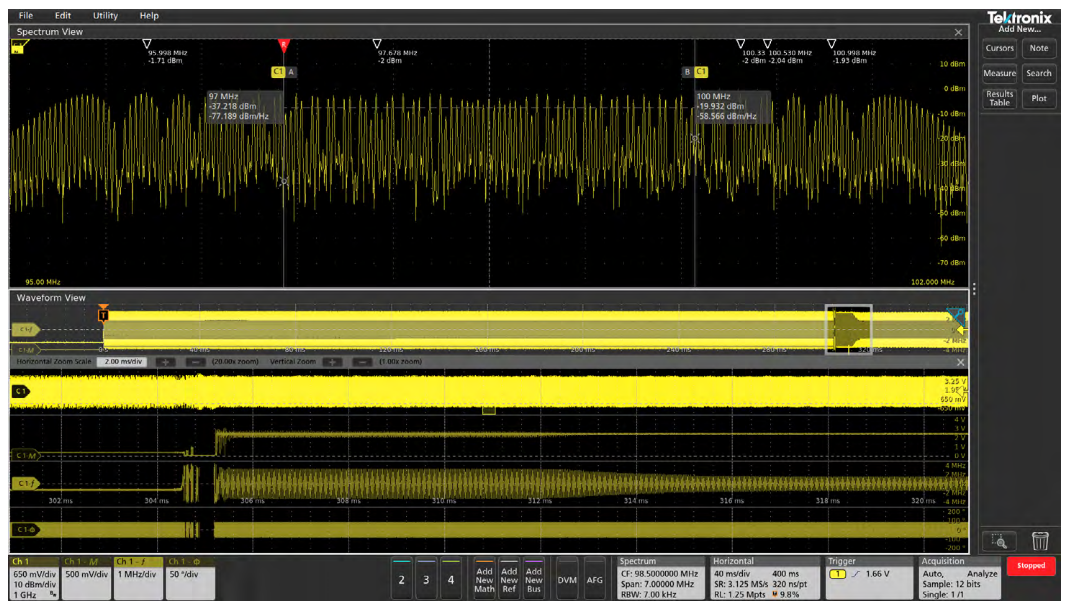Open the Ch 1 settings badge
This screenshot has height=606, width=1068.
[x=35, y=579]
